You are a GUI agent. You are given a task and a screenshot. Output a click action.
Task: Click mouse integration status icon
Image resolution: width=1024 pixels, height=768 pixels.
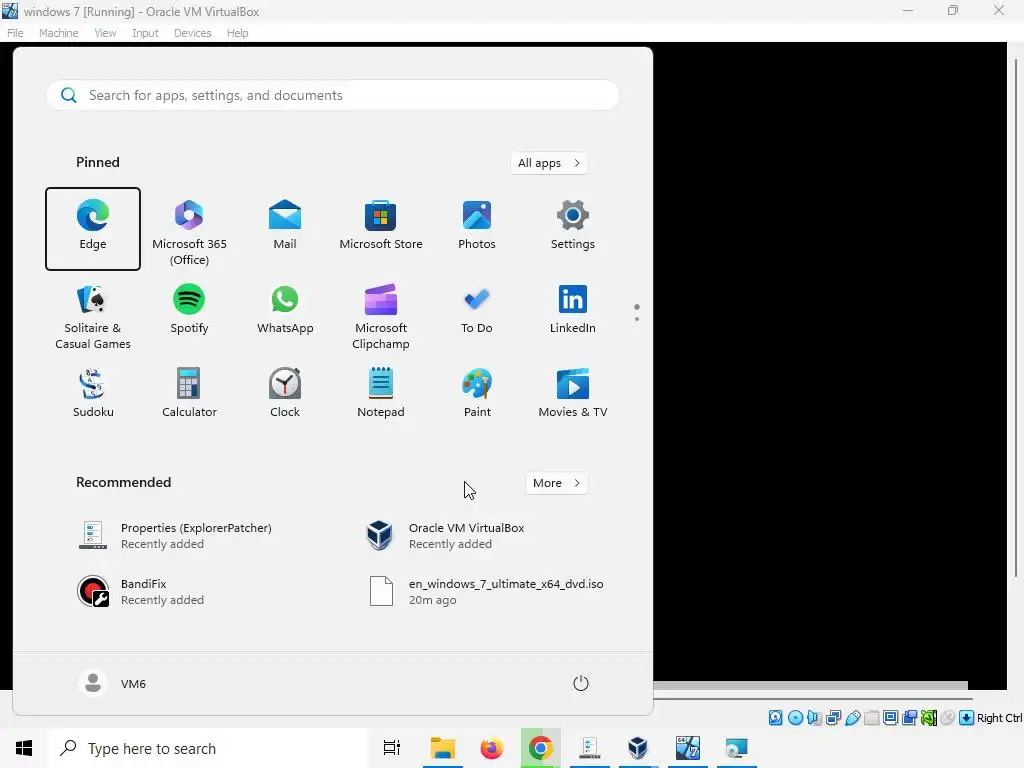pyautogui.click(x=948, y=718)
